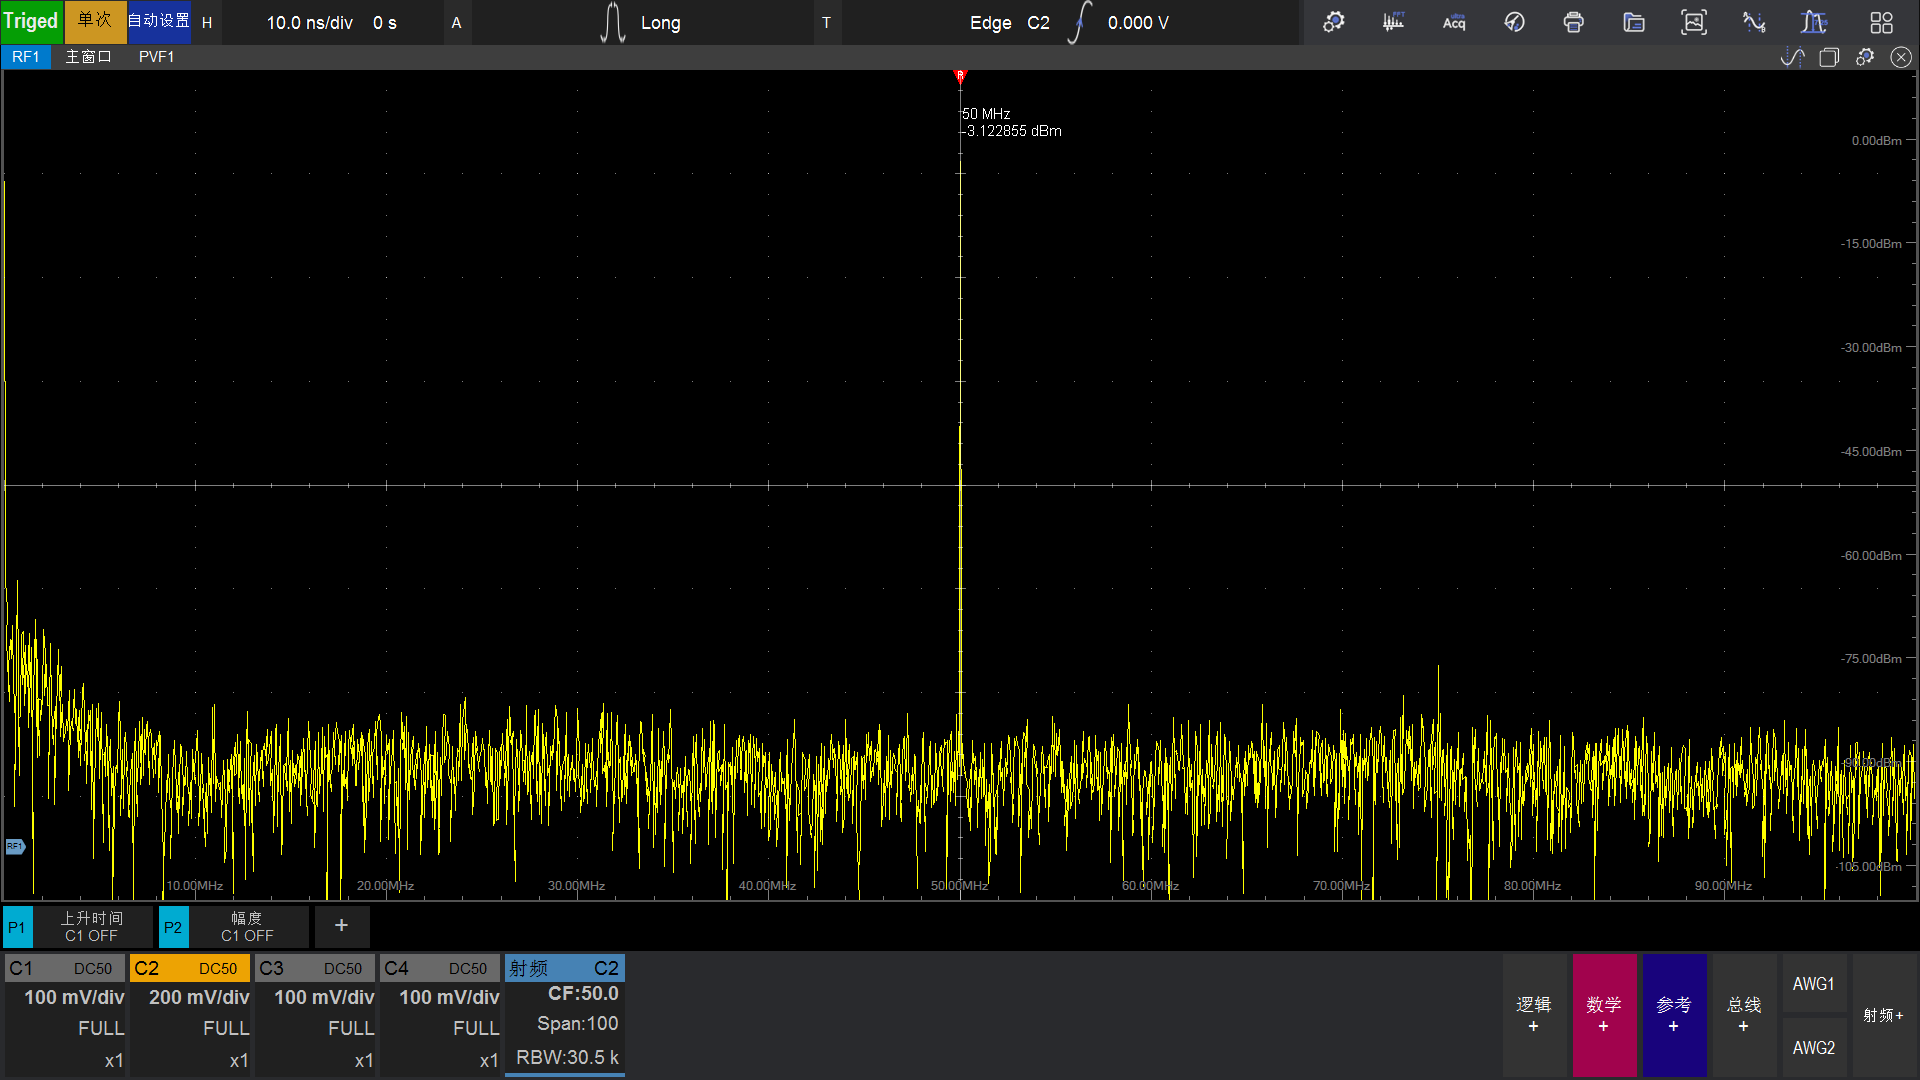Screen dimensions: 1920x1080
Task: Open the system settings gear icon
Action: click(x=1333, y=22)
